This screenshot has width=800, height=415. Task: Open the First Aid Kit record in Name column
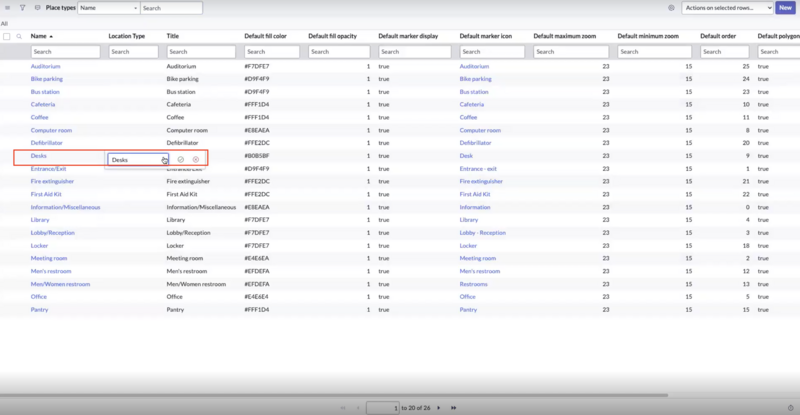46,194
